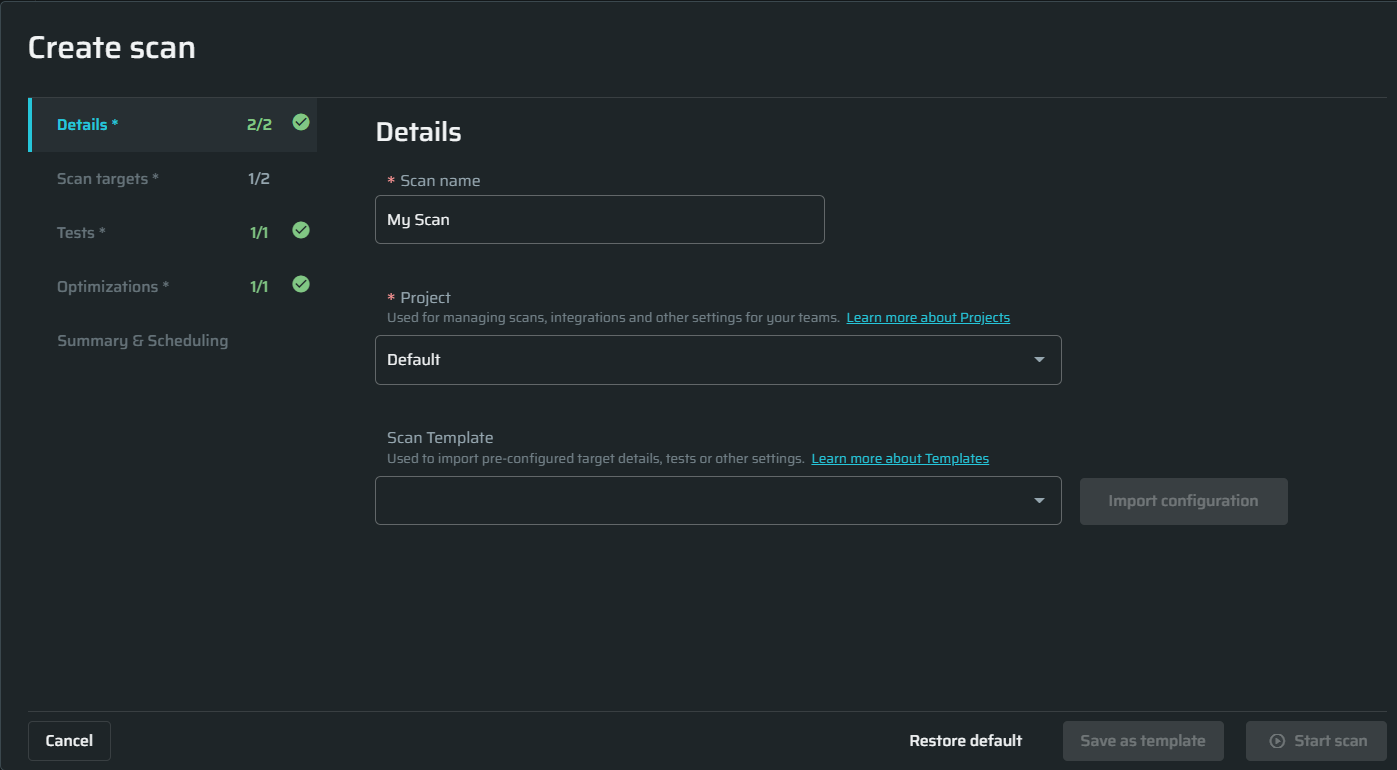Click the green checkmark beside Details step
This screenshot has height=770, width=1397.
point(300,124)
